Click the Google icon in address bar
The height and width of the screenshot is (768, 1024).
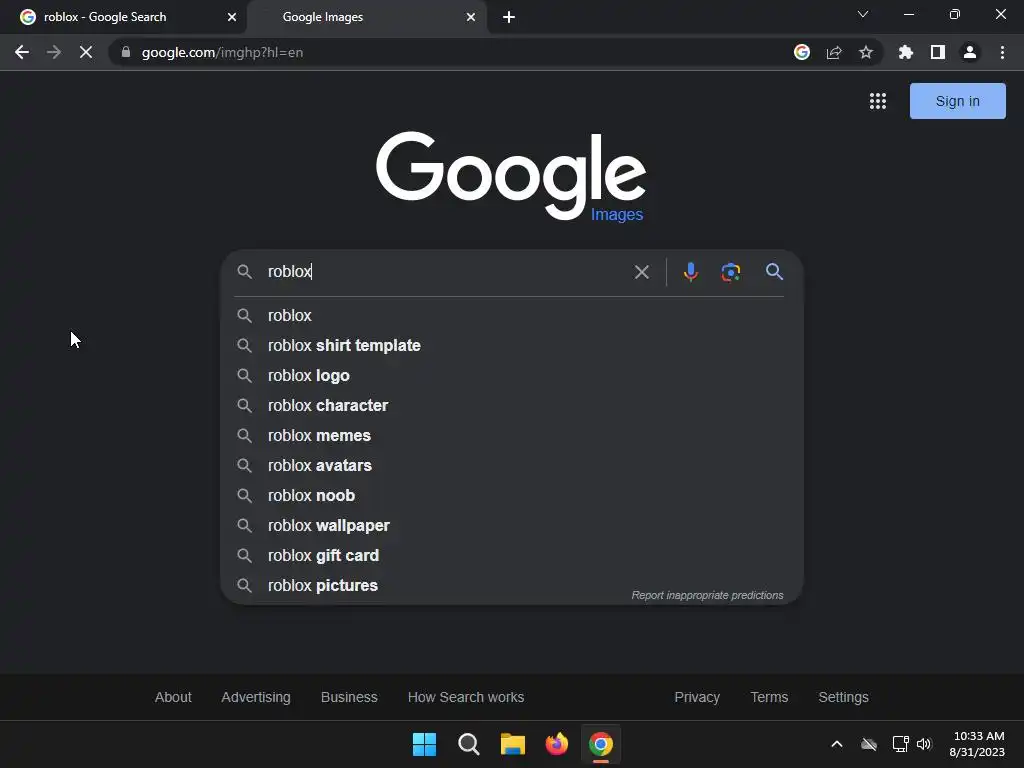pyautogui.click(x=802, y=52)
